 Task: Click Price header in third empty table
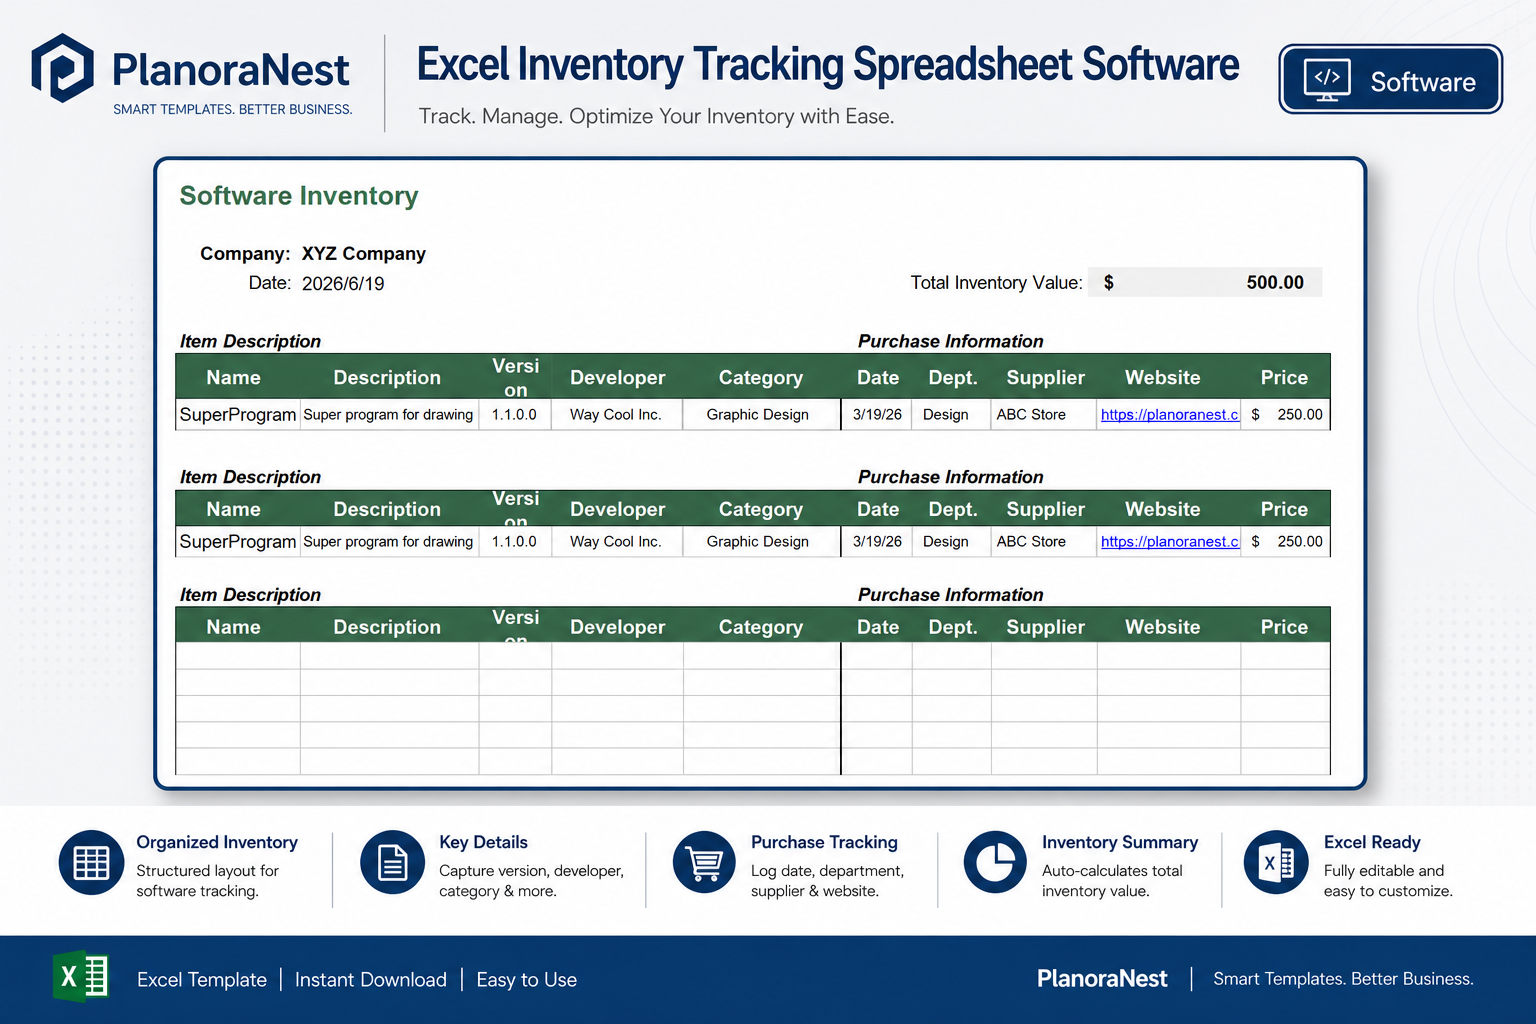[x=1284, y=627]
